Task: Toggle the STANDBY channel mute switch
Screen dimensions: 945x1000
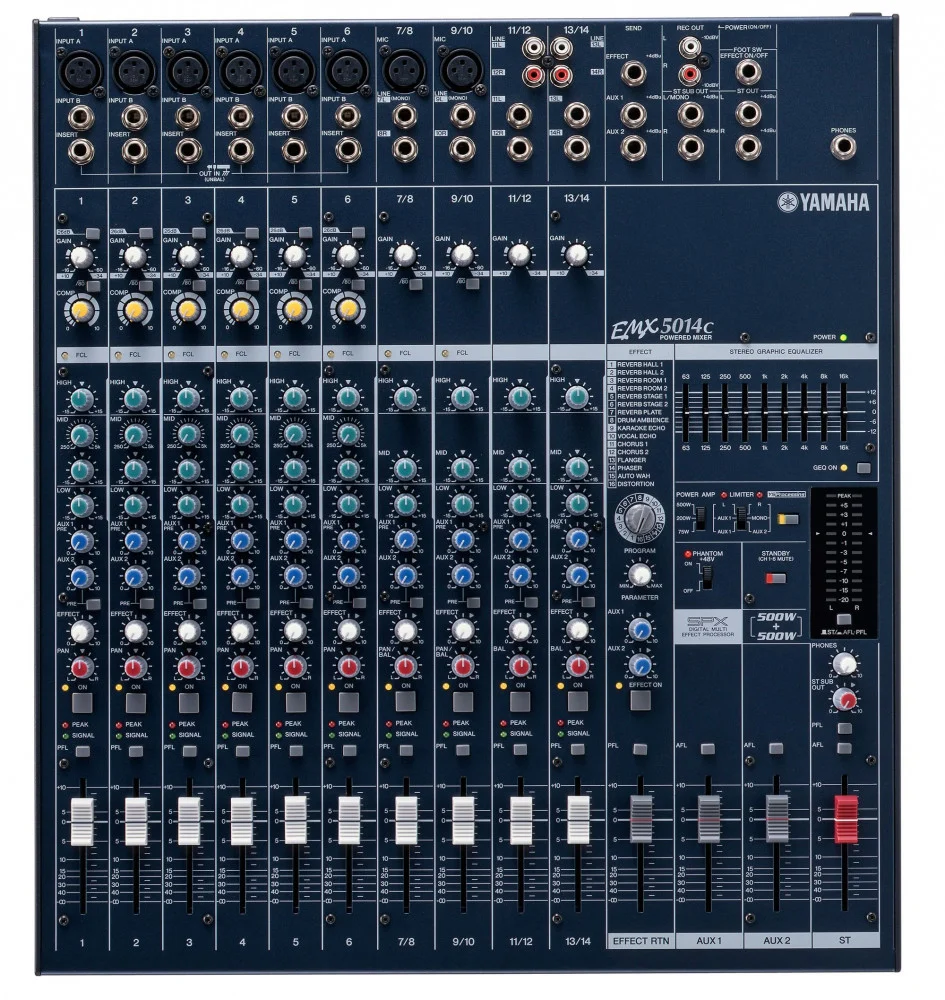Action: pos(776,576)
